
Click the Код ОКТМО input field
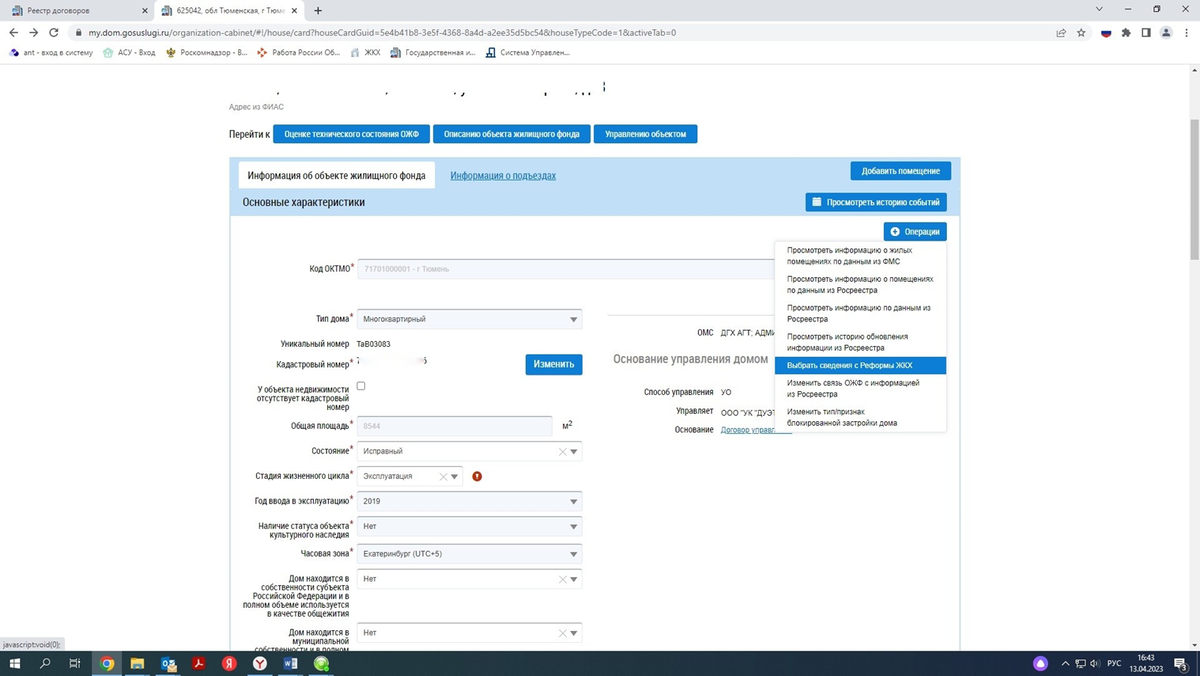click(565, 269)
